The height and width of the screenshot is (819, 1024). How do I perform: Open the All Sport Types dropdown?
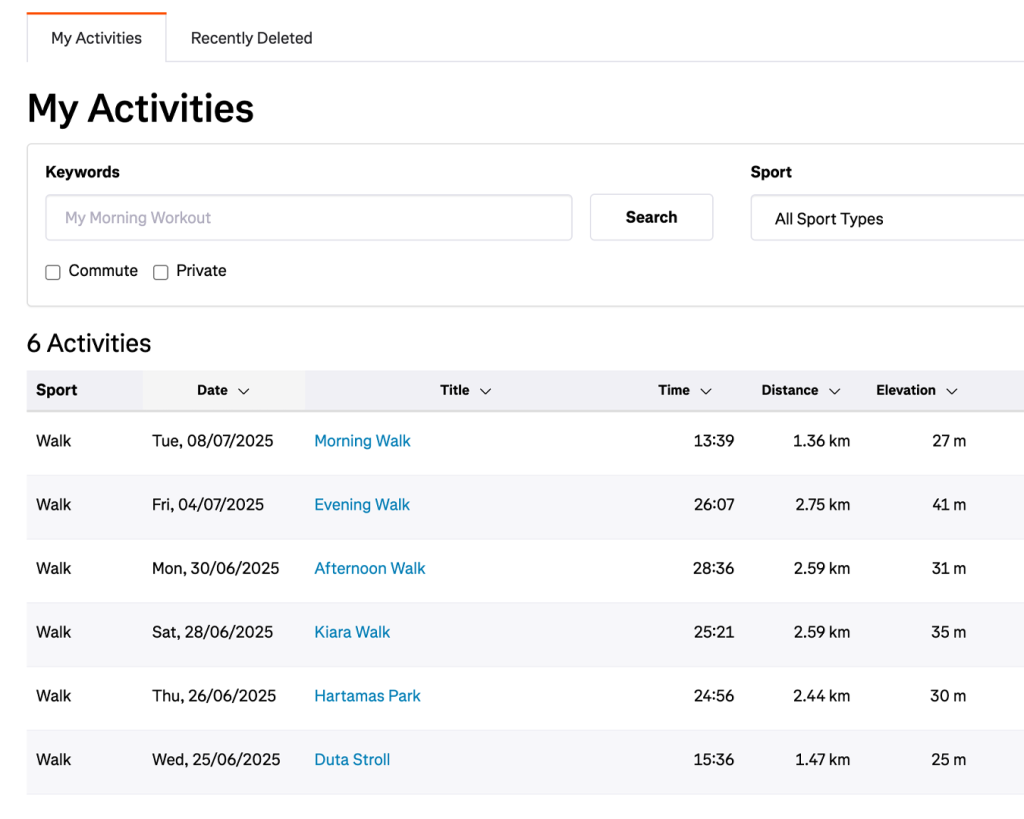(885, 219)
